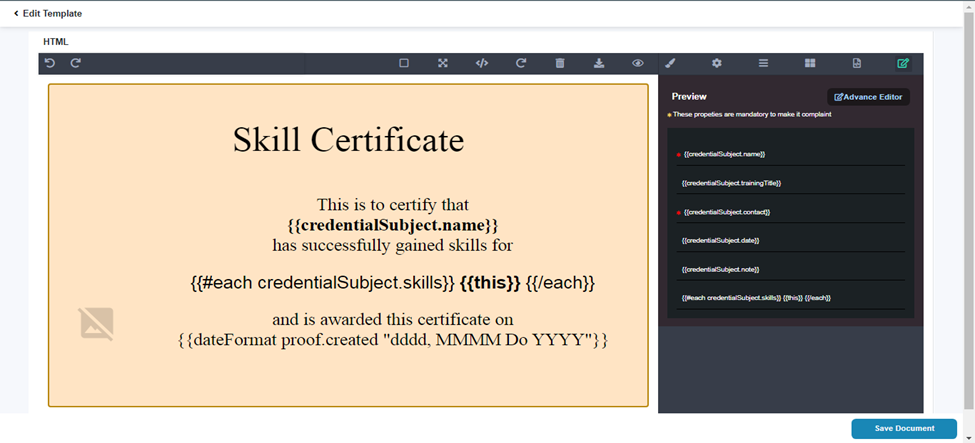This screenshot has width=975, height=443.
Task: Open the code view icon
Action: pyautogui.click(x=481, y=63)
